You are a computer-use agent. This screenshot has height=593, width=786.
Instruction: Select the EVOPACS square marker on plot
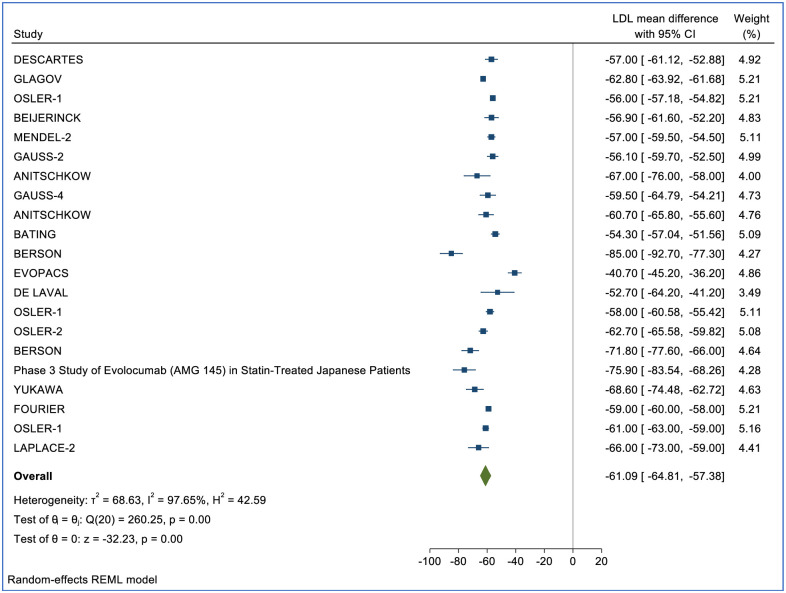(514, 272)
